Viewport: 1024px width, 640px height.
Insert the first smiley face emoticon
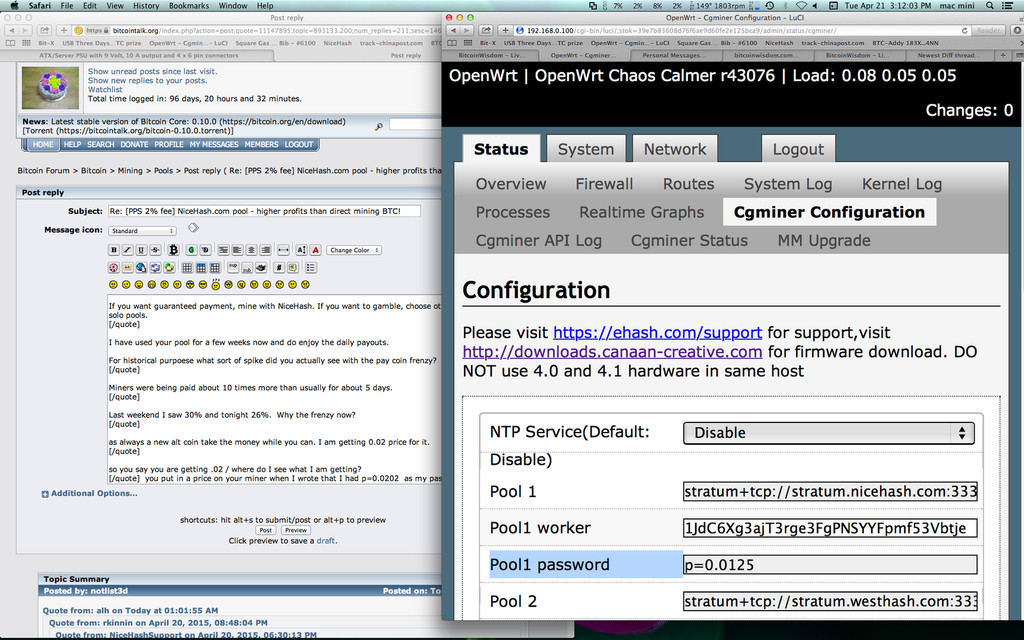tap(113, 285)
